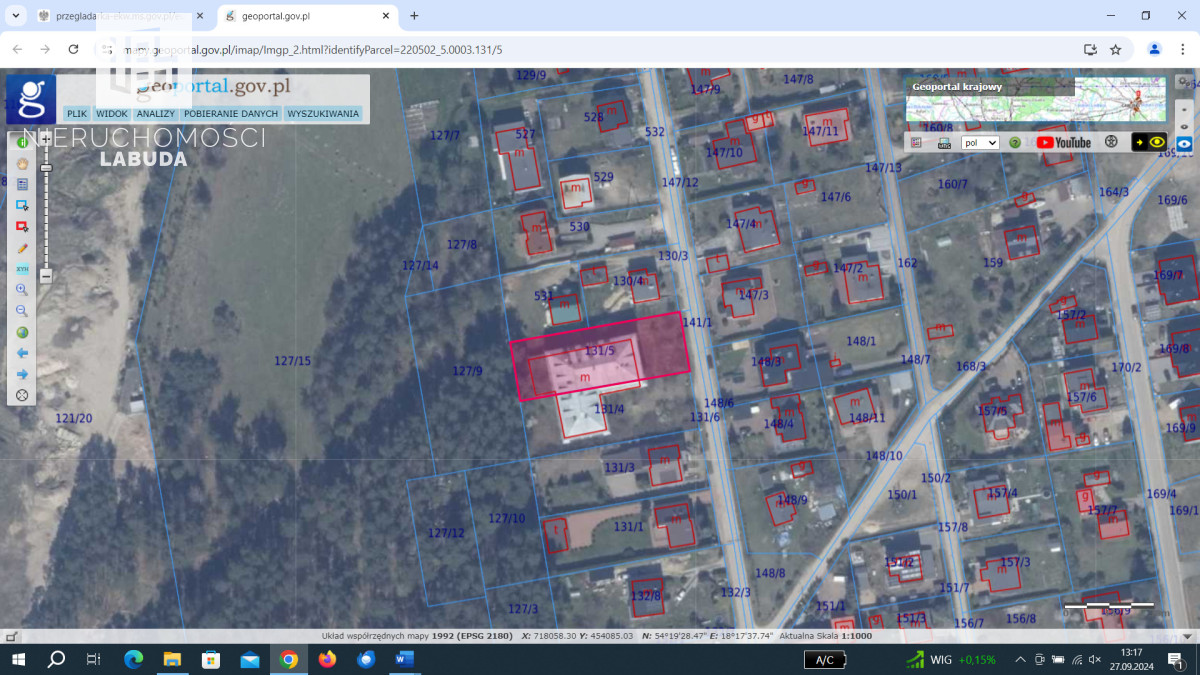
Task: Switch to the geoportal.gov.pl browser tab
Action: (307, 16)
